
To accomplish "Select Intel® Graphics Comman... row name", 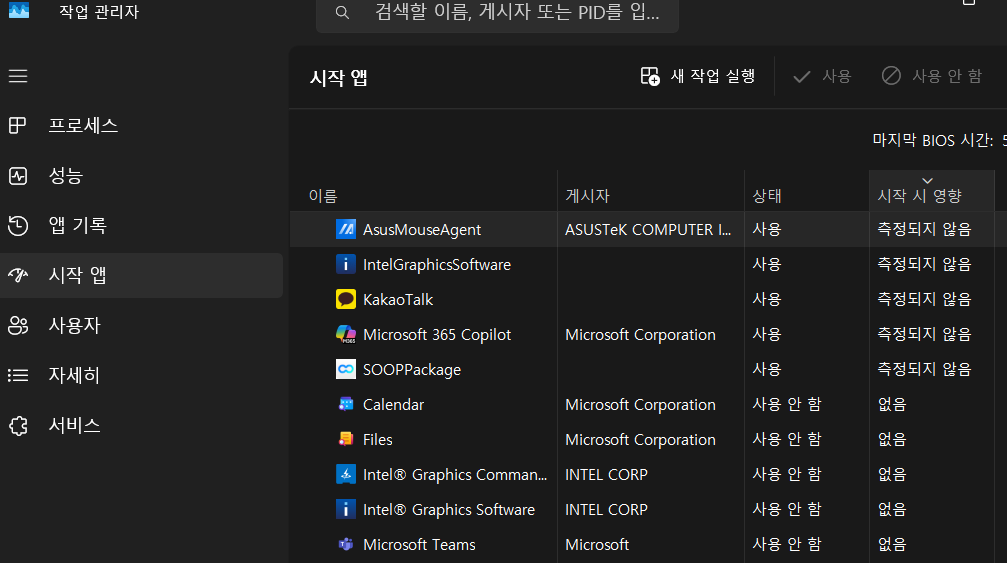I will 455,474.
